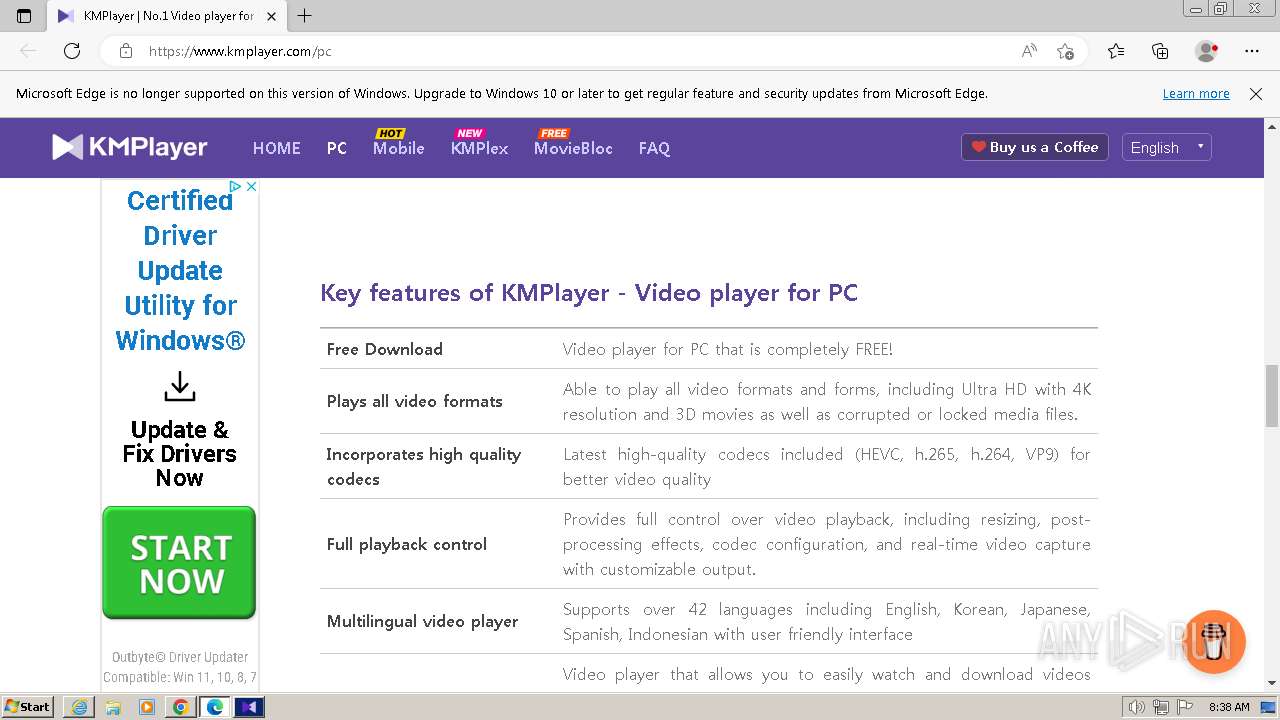Click Buy us a Coffee button
The width and height of the screenshot is (1280, 720).
point(1035,147)
